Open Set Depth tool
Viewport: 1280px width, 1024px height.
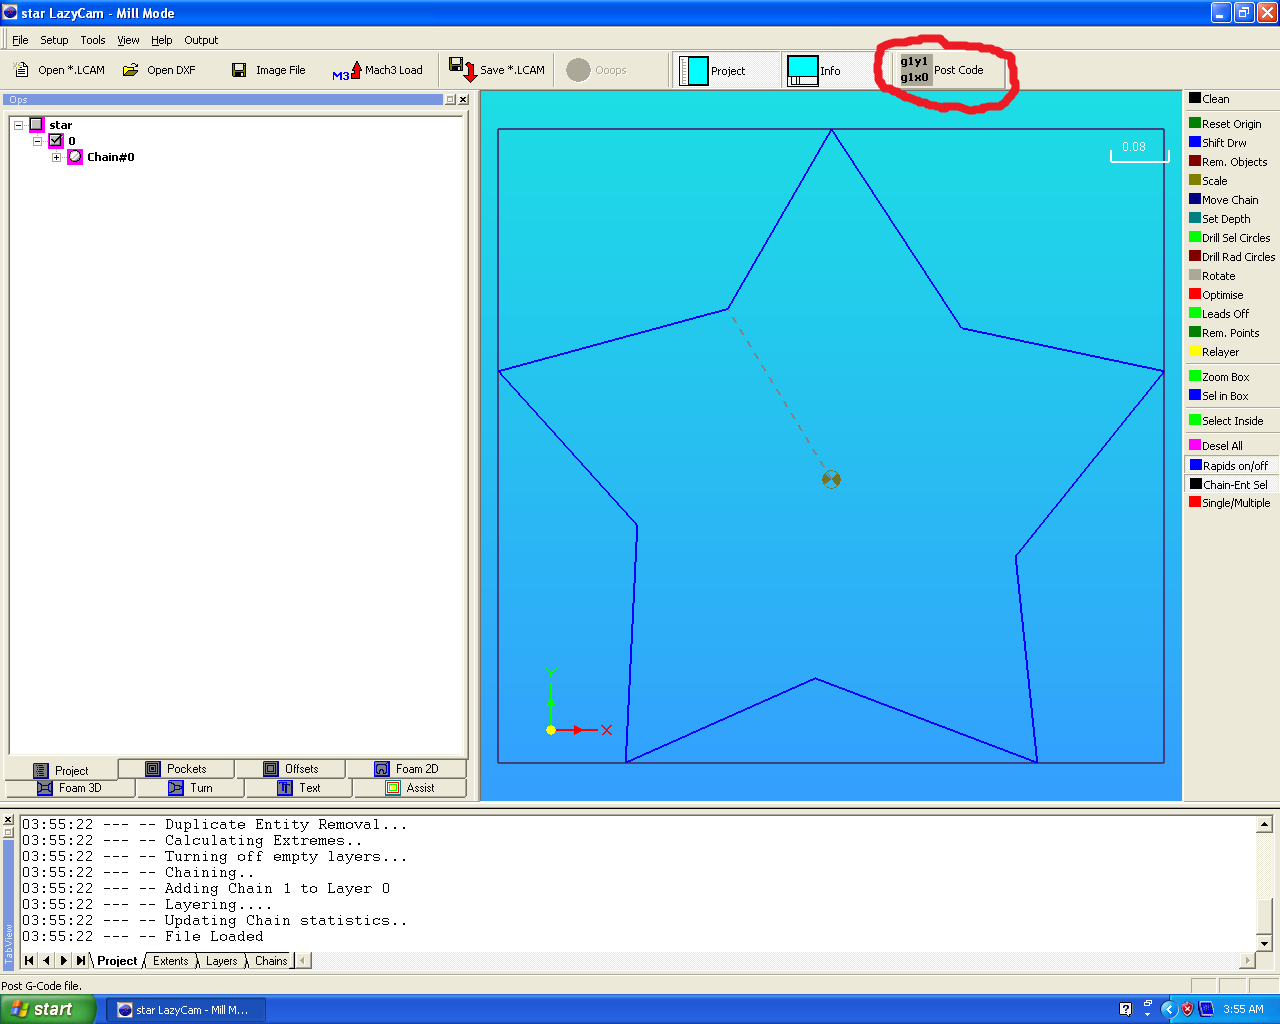tap(1219, 219)
